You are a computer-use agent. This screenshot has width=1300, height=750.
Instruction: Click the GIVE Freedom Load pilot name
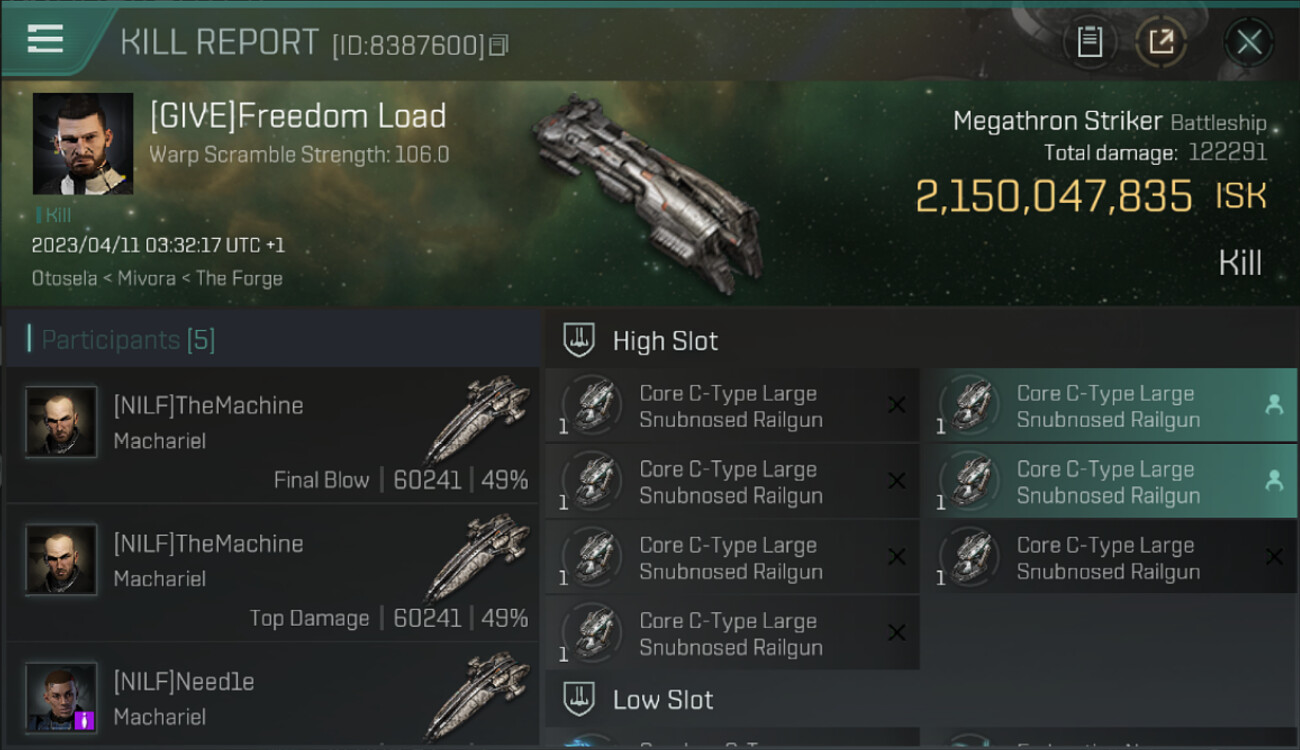point(298,116)
